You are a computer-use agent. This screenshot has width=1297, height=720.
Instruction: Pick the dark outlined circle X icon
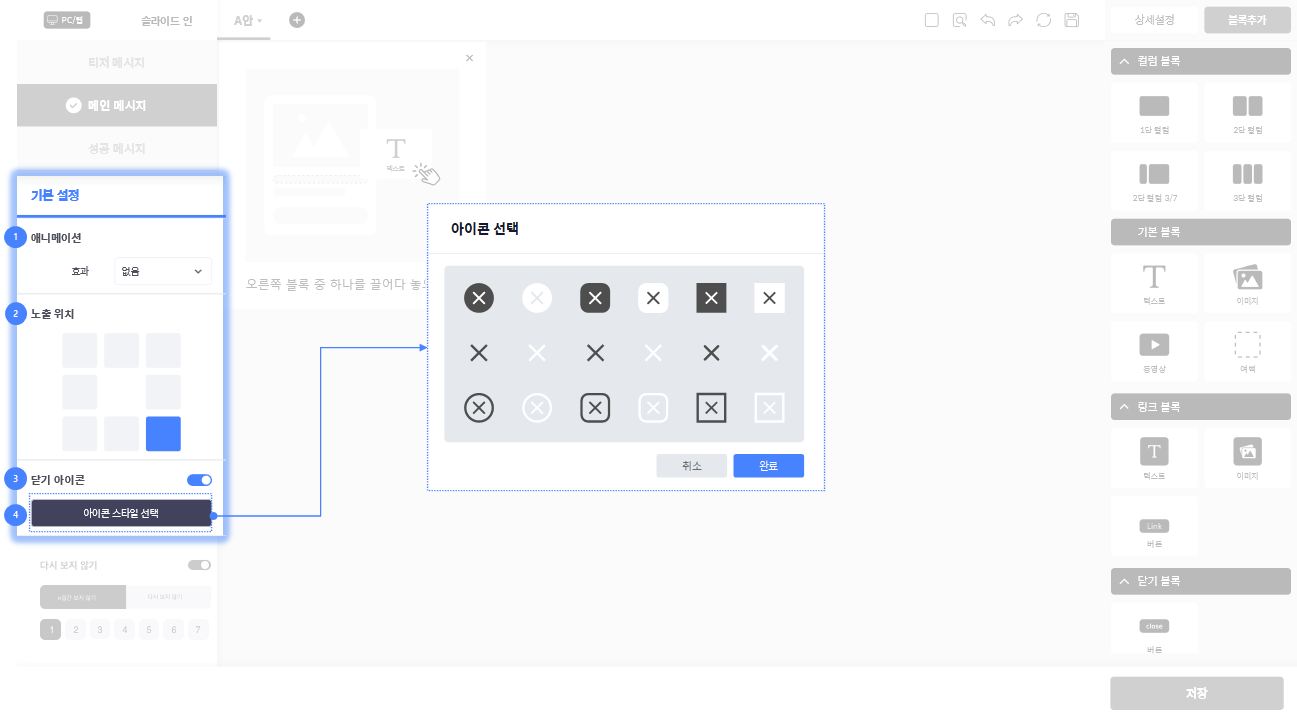479,408
